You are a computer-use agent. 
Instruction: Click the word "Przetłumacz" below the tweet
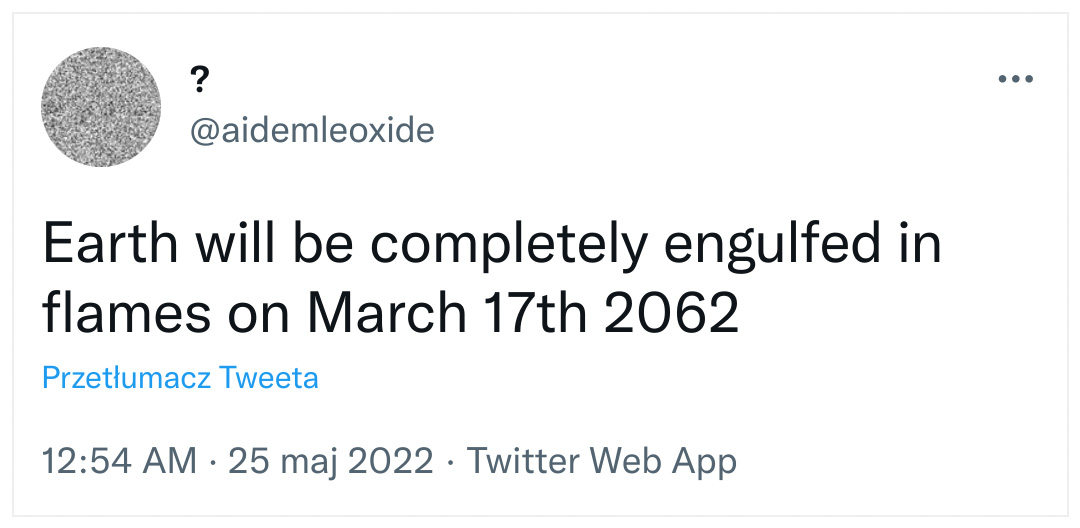coord(127,378)
